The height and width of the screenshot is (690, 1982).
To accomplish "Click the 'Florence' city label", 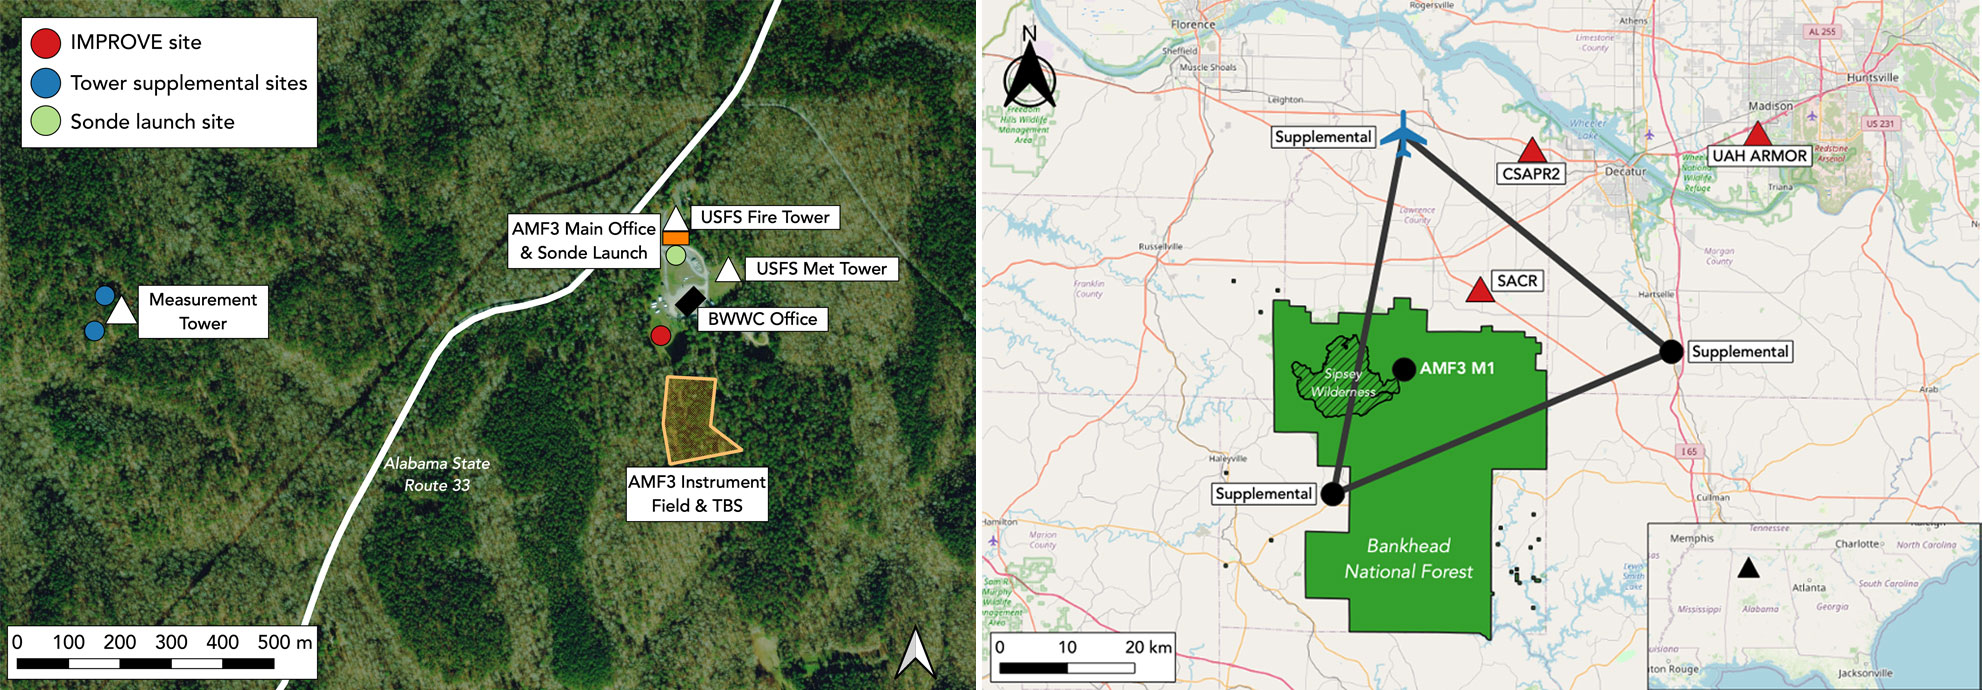I will point(1193,24).
